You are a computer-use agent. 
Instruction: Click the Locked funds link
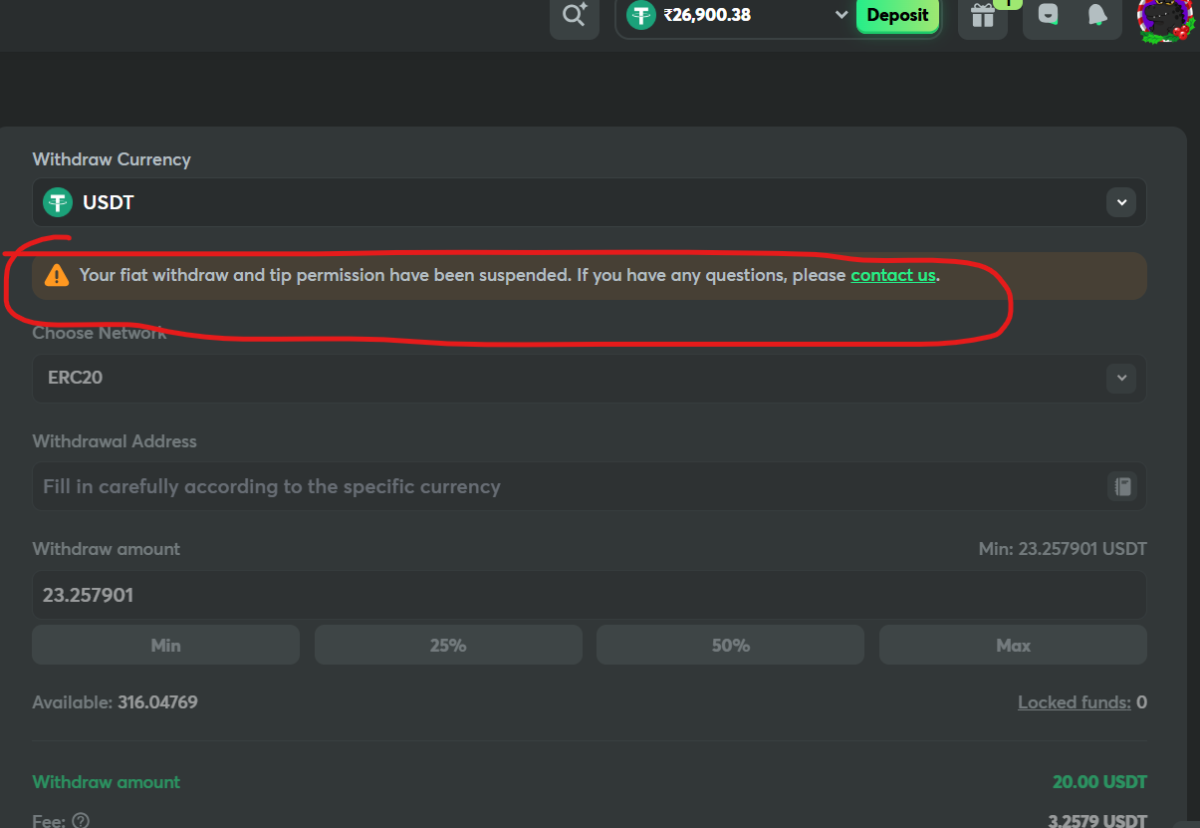click(1074, 702)
